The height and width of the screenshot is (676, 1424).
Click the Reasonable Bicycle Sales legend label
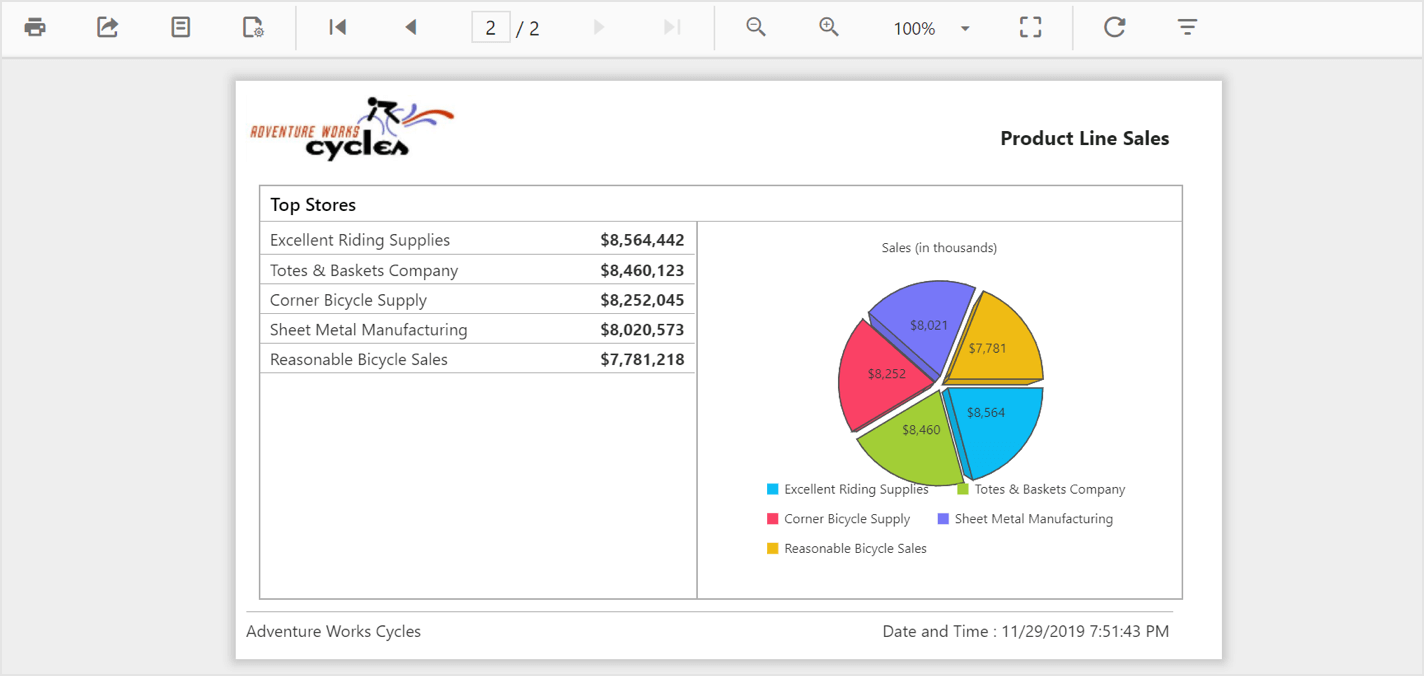point(855,548)
